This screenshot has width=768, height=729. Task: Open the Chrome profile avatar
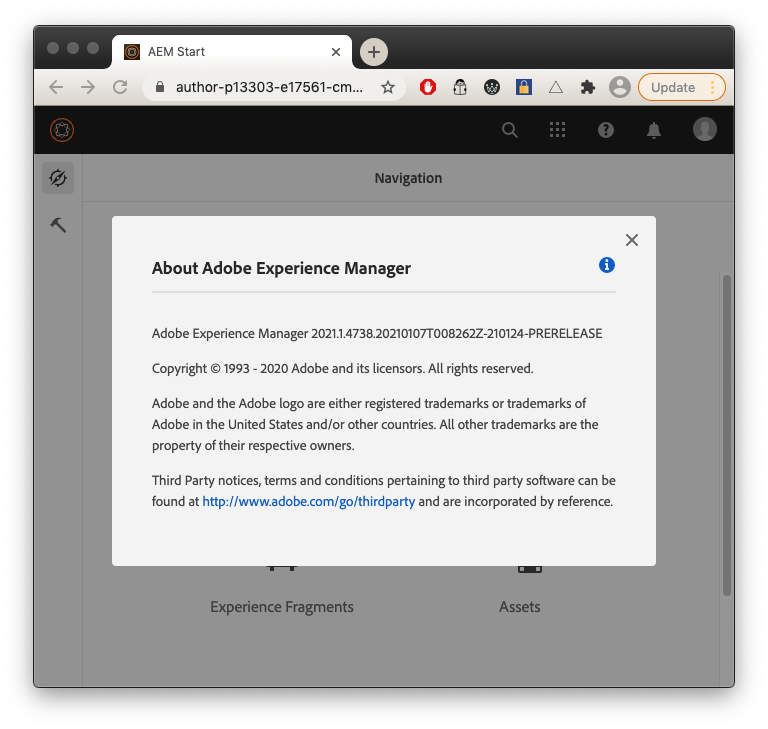click(x=620, y=87)
